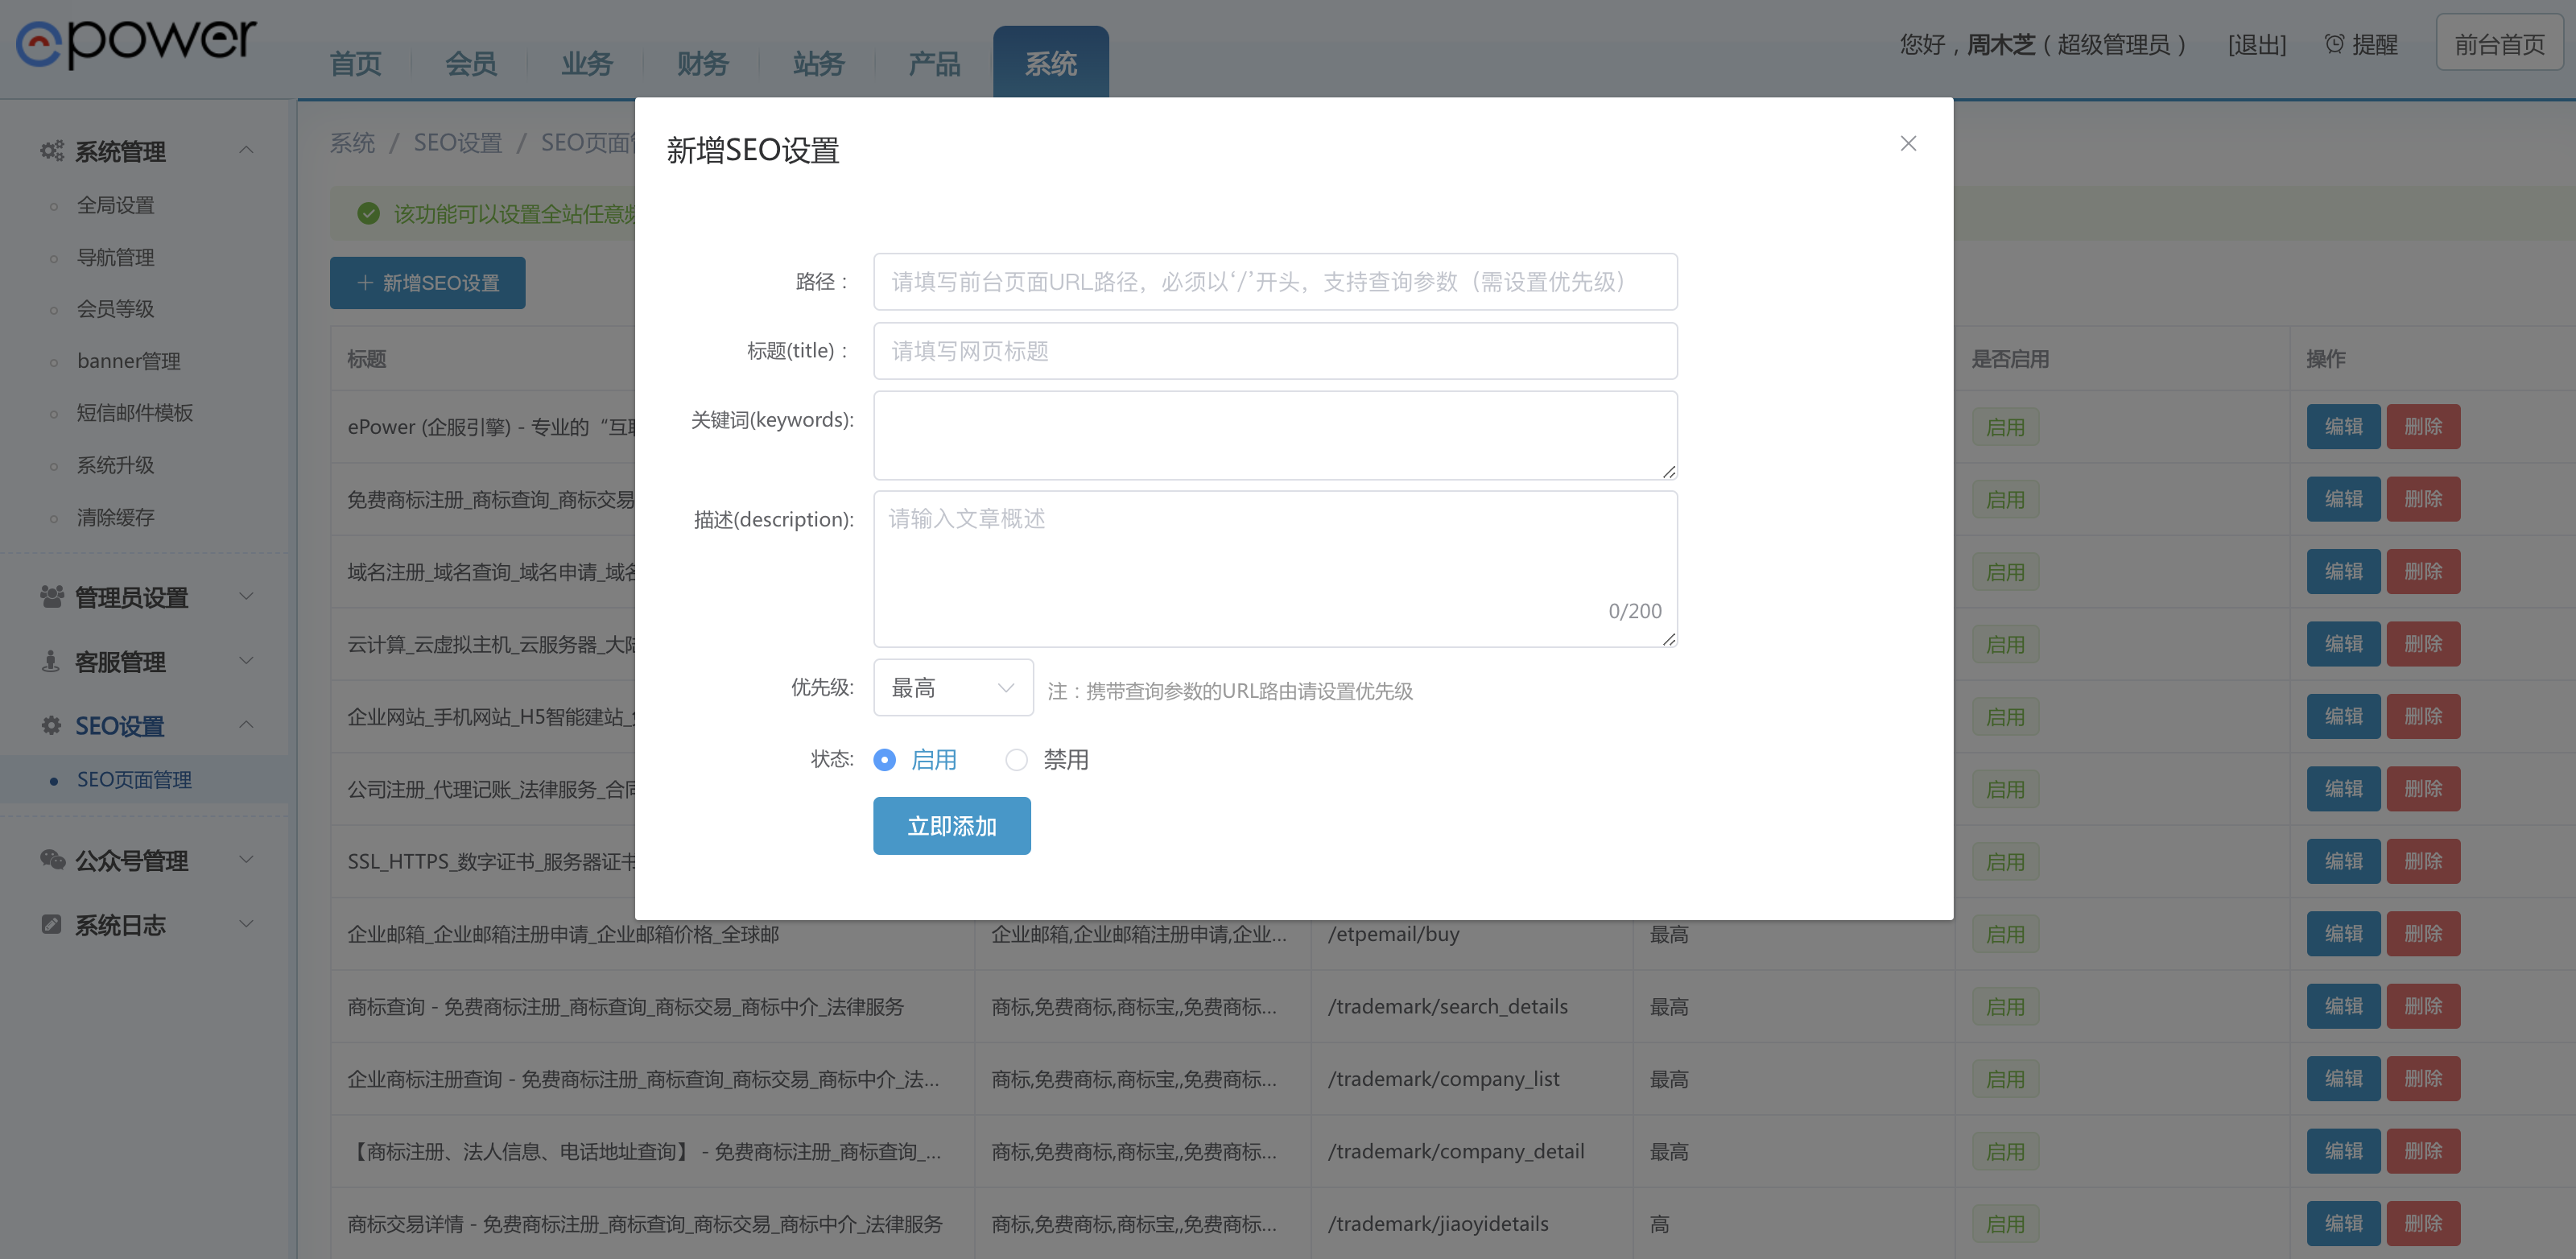Viewport: 2576px width, 1259px height.
Task: Click 编辑 for the /trademark/jiaoyidetails row
Action: point(2343,1224)
